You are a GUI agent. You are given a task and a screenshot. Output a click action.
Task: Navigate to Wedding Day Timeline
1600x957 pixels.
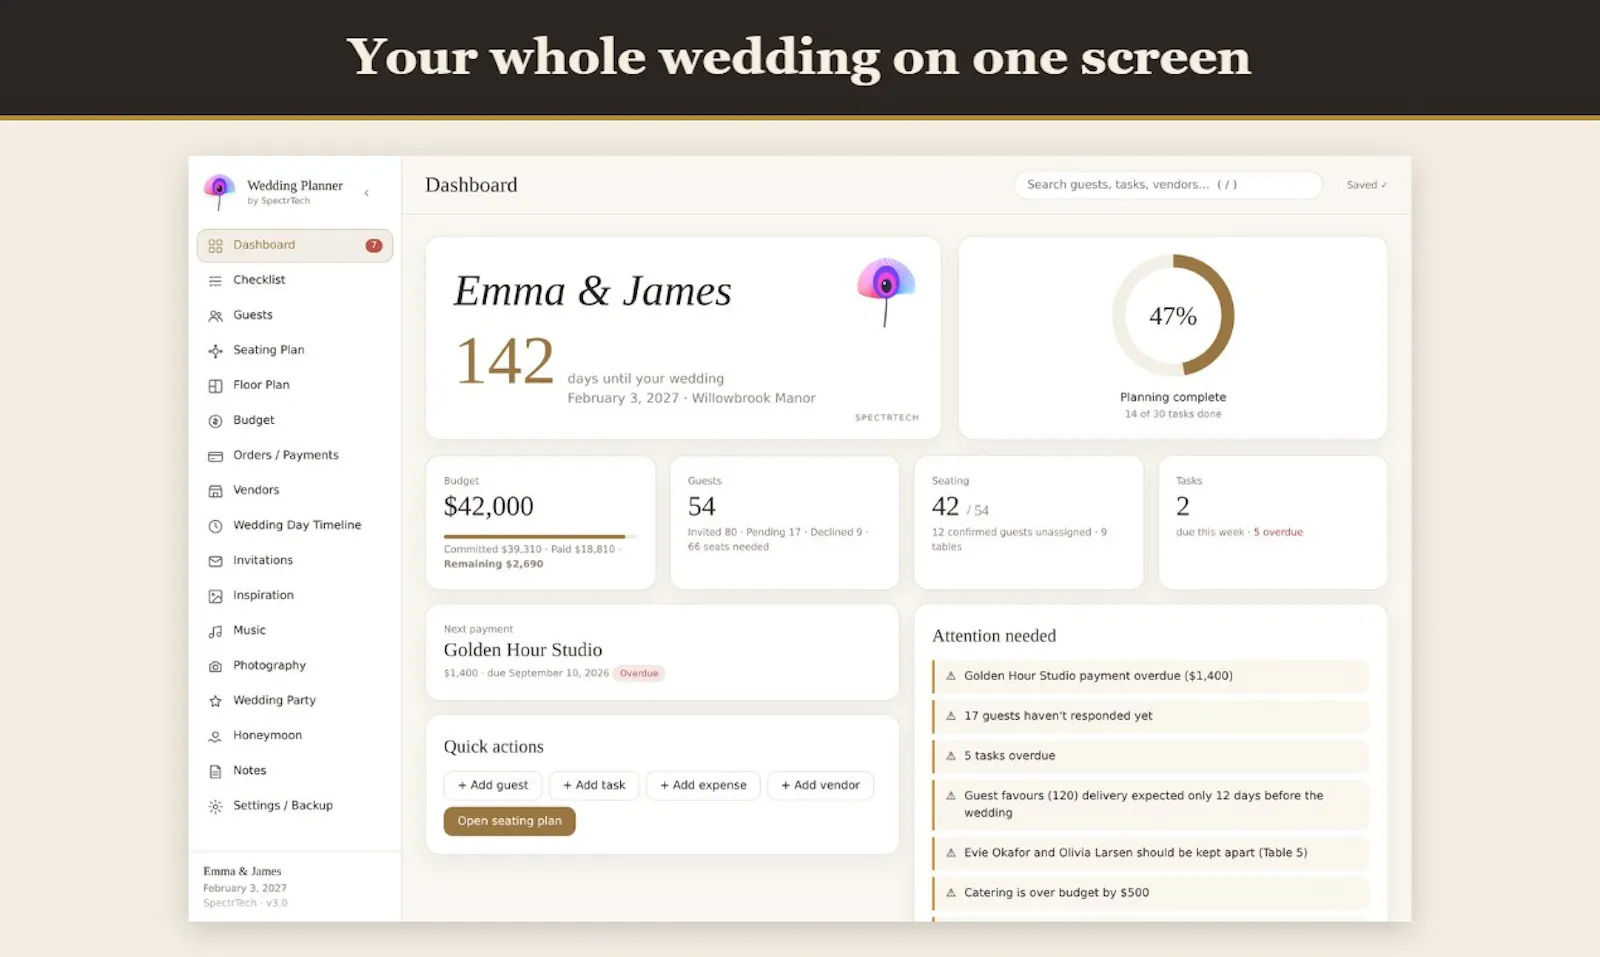(295, 525)
